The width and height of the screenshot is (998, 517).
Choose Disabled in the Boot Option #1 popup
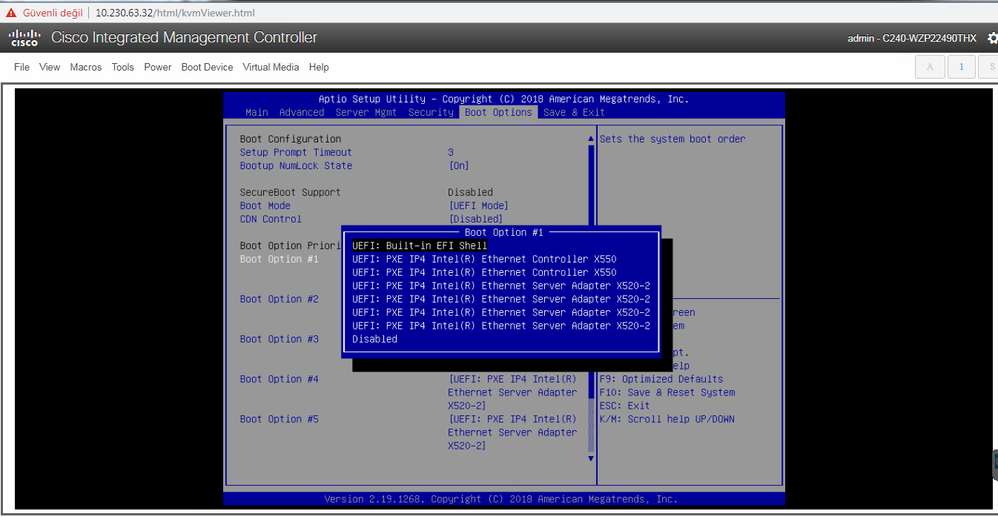[x=375, y=339]
